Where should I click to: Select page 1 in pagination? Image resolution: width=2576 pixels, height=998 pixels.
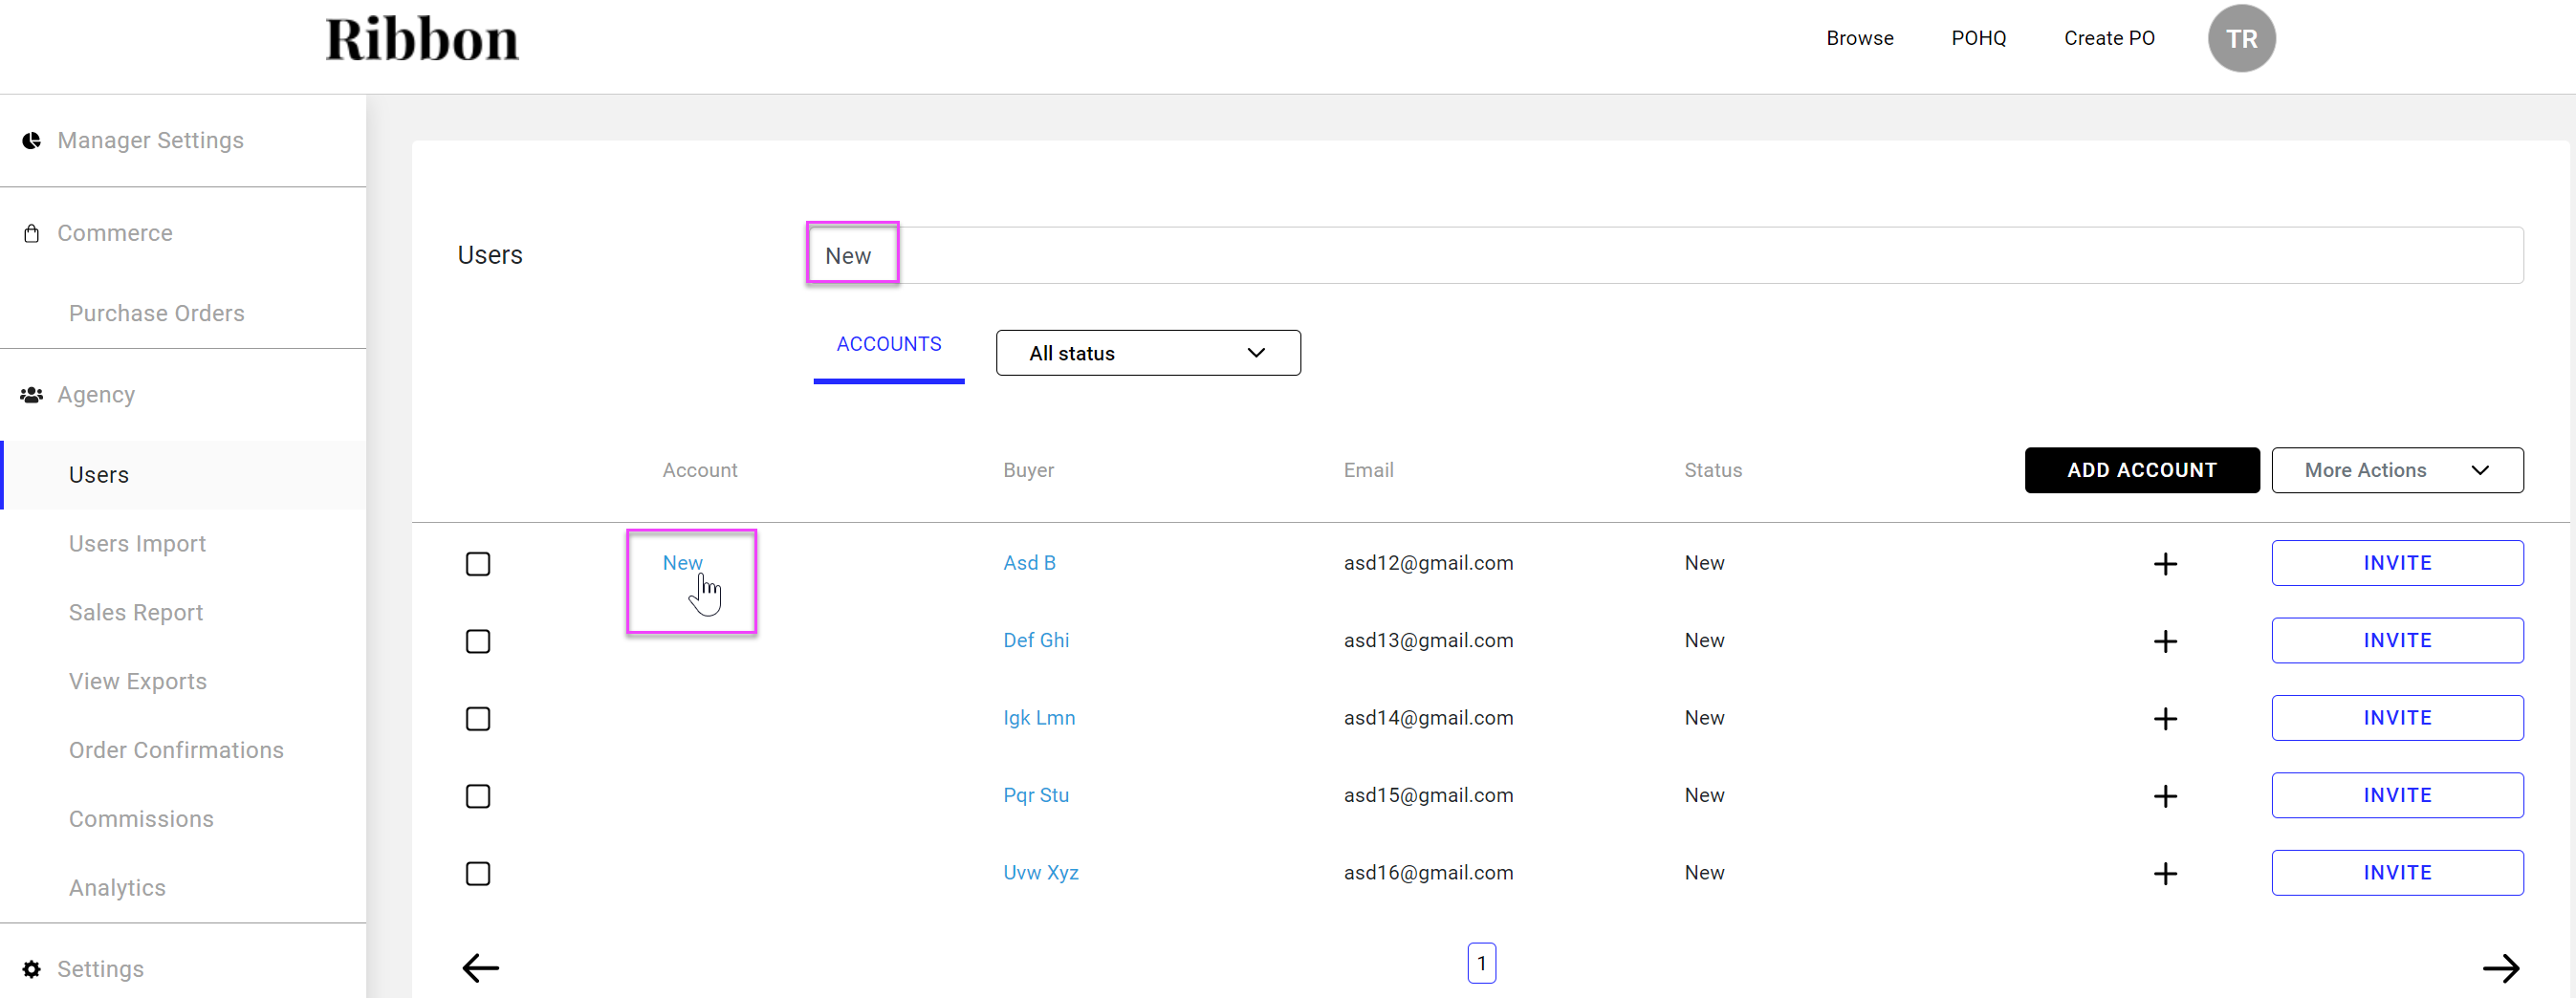[x=1481, y=963]
